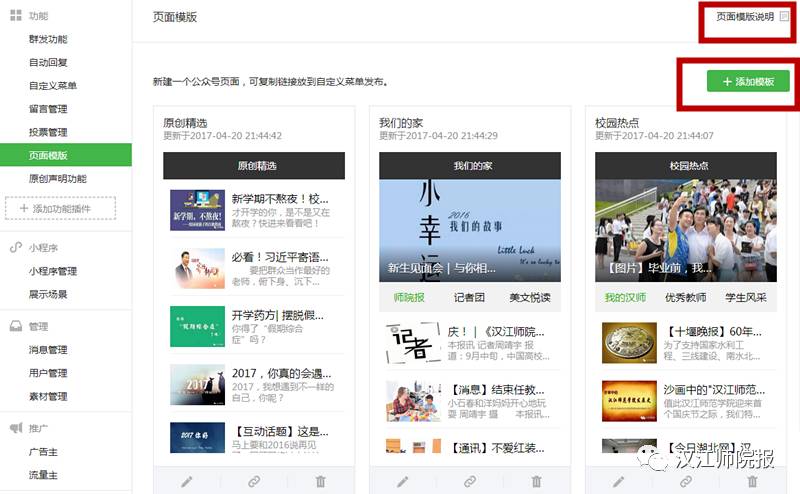This screenshot has width=800, height=494.
Task: Edit the 我们的家 template with pencil icon
Action: coord(403,481)
